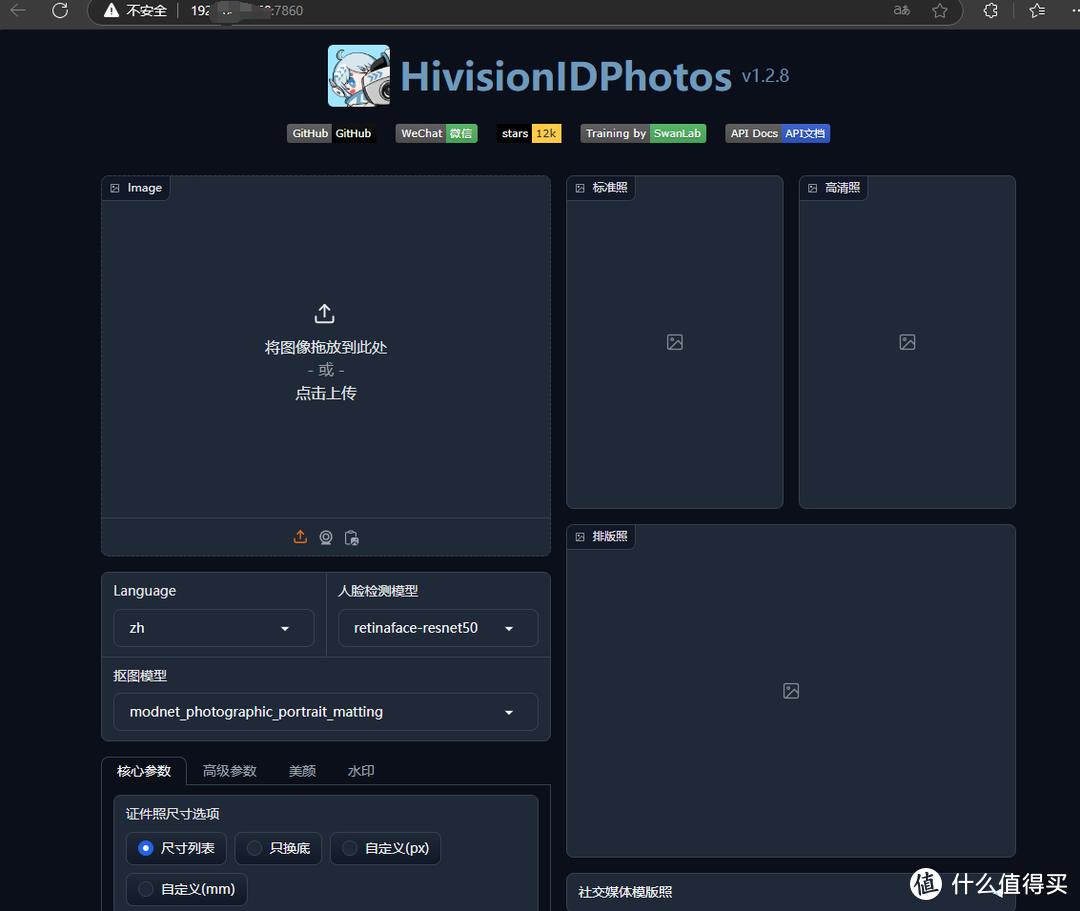Viewport: 1080px width, 911px height.
Task: Open the webcam capture icon
Action: point(326,537)
